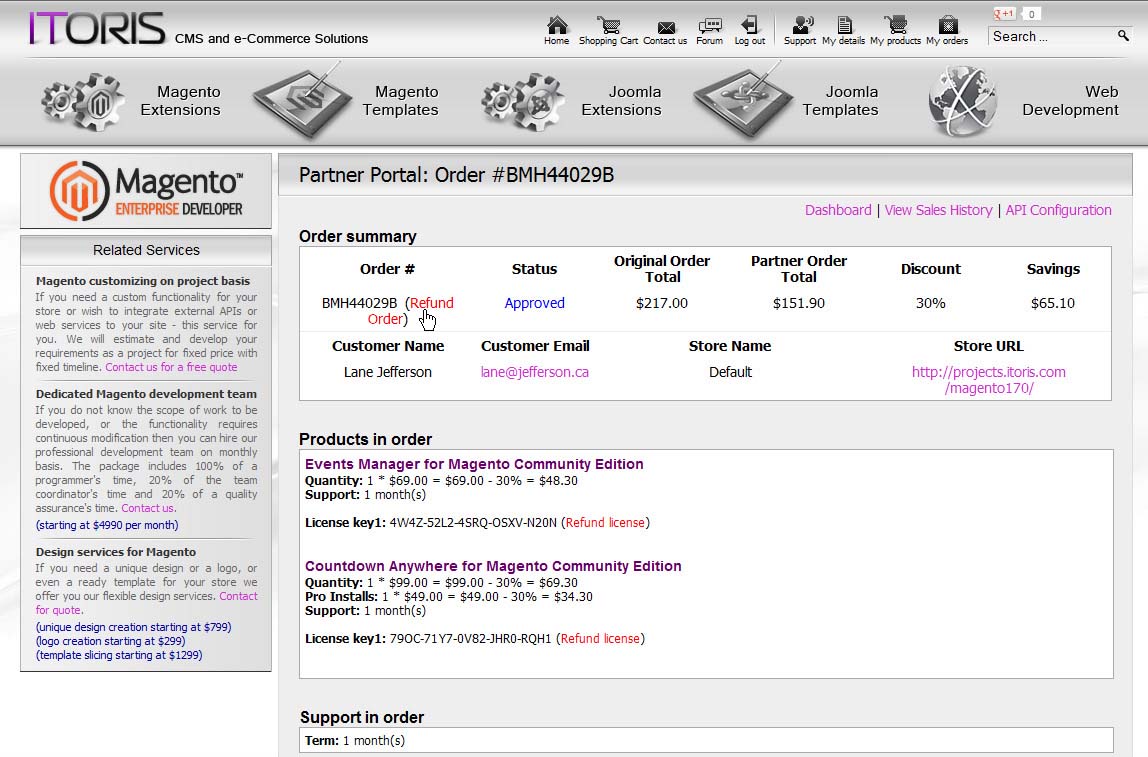The image size is (1148, 757).
Task: Click the 30% discount value
Action: [x=931, y=303]
